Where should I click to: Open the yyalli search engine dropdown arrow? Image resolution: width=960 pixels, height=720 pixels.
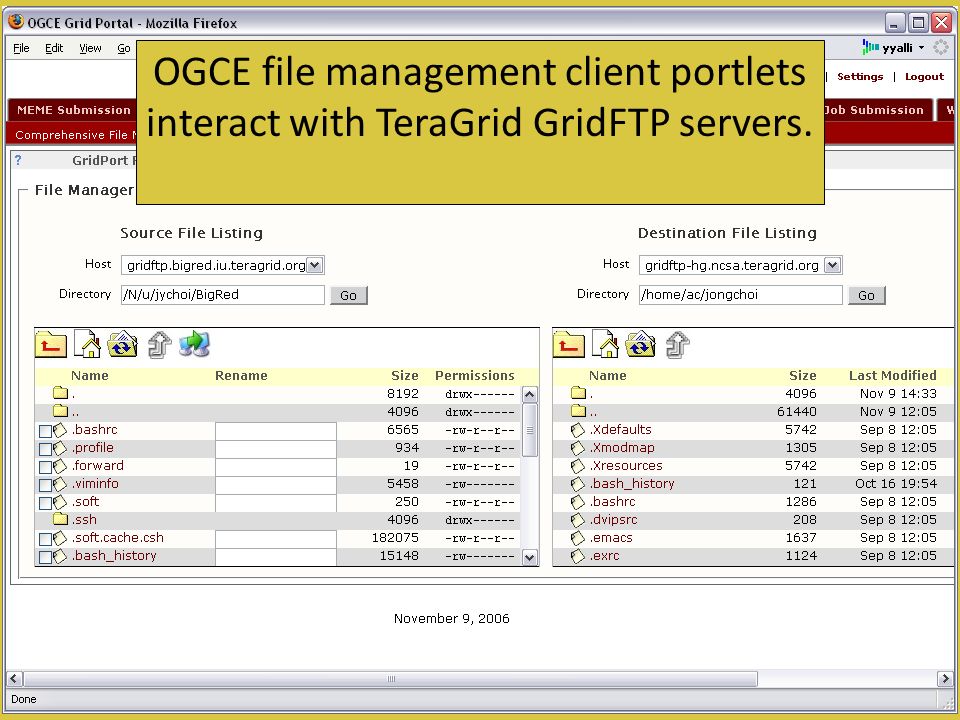pyautogui.click(x=921, y=48)
